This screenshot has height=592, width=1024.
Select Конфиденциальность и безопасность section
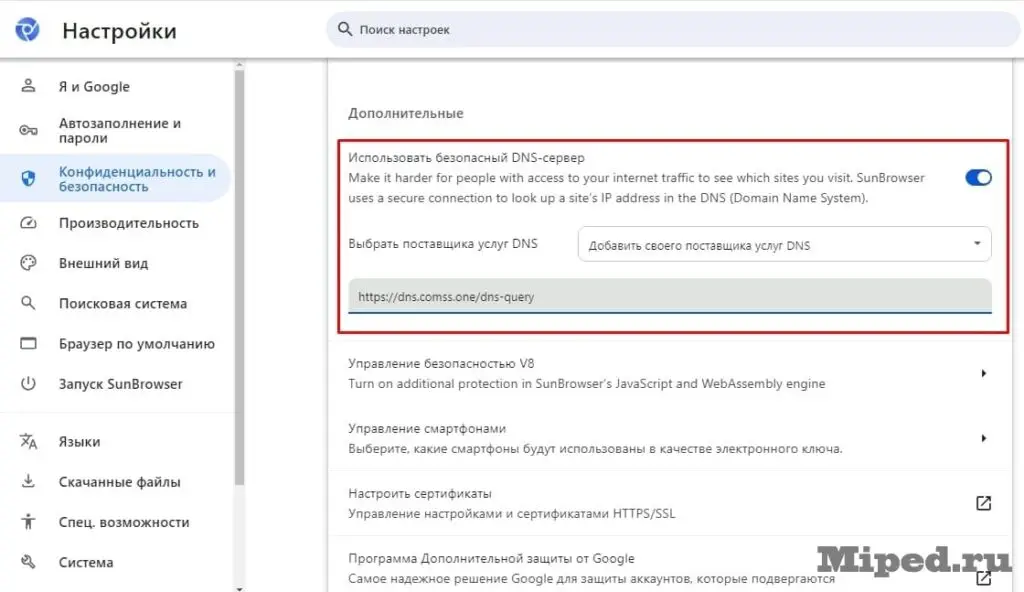point(116,178)
